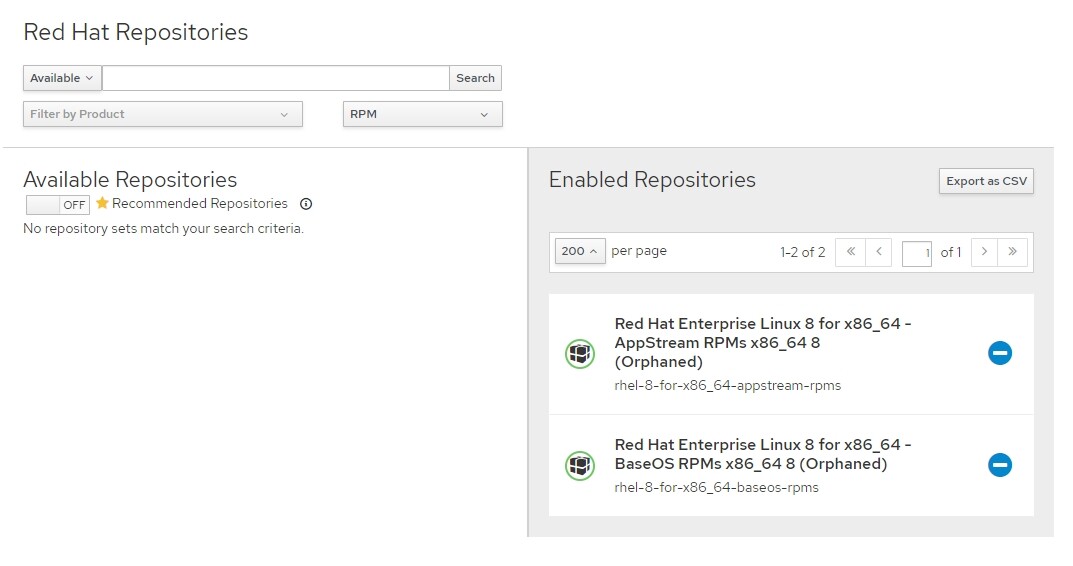Screen dimensions: 1073x566
Task: Expand the Filter by Product dropdown
Action: 163,114
